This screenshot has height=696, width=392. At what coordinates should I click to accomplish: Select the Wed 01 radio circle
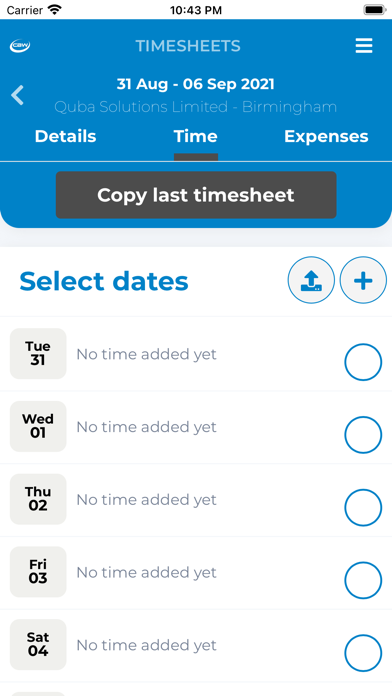click(x=363, y=435)
